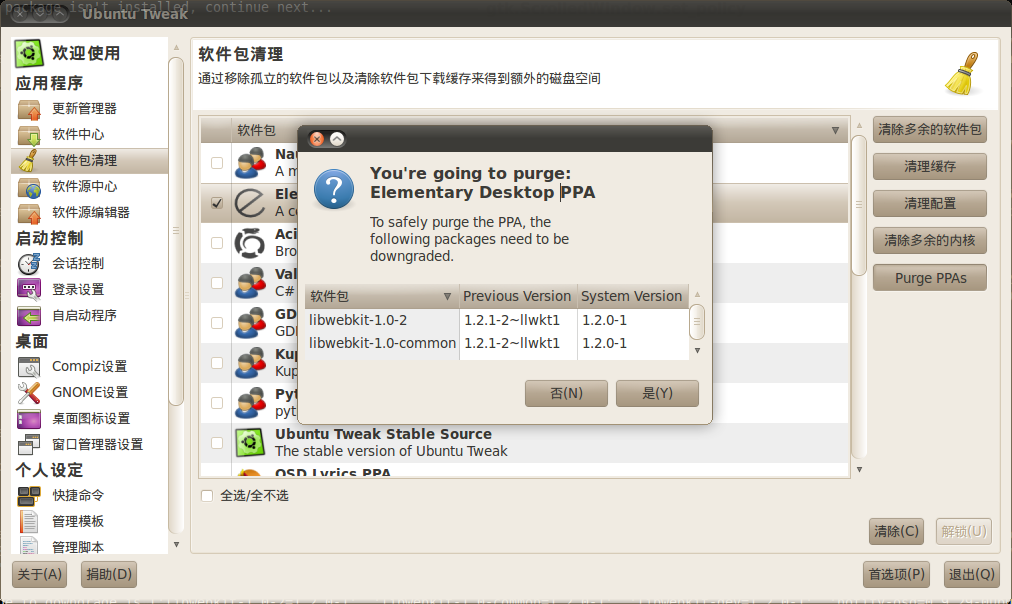Viewport: 1012px width, 604px height.
Task: Open 软件中心 software center icon
Action: coord(29,135)
